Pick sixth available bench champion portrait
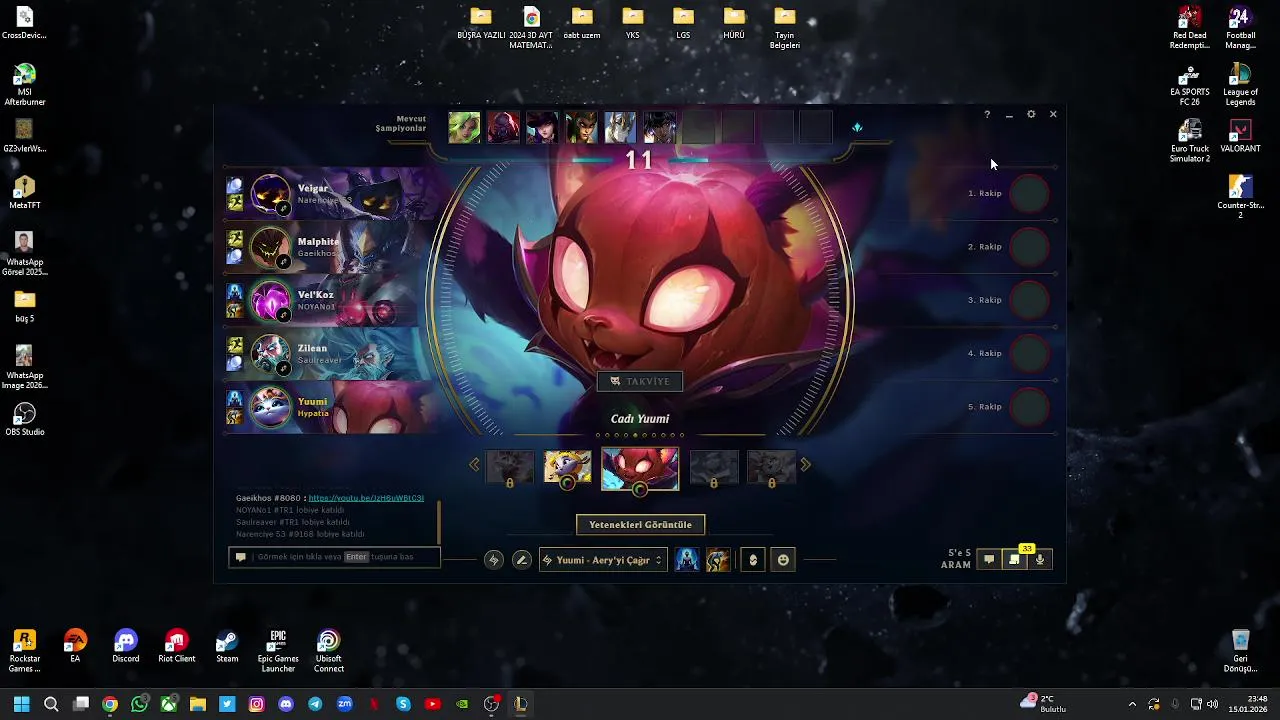Viewport: 1280px width, 720px height. point(659,128)
